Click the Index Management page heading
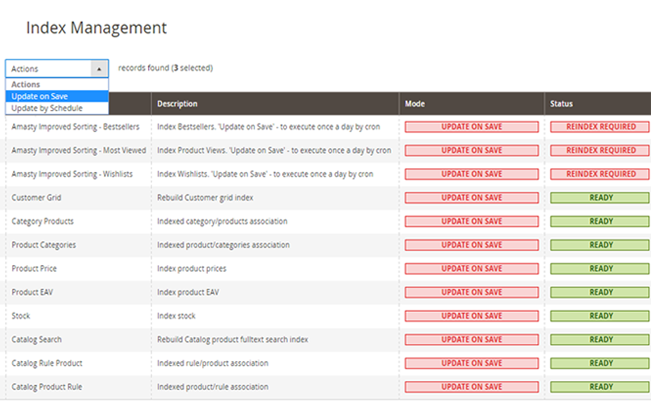The height and width of the screenshot is (419, 655). coord(96,28)
